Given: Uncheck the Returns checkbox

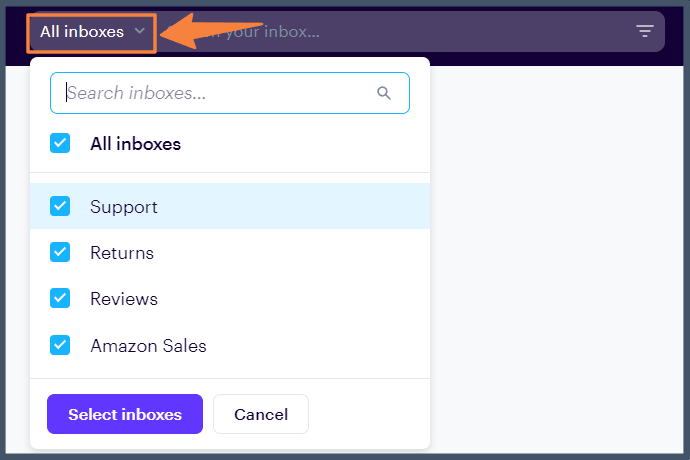Looking at the screenshot, I should [x=60, y=253].
